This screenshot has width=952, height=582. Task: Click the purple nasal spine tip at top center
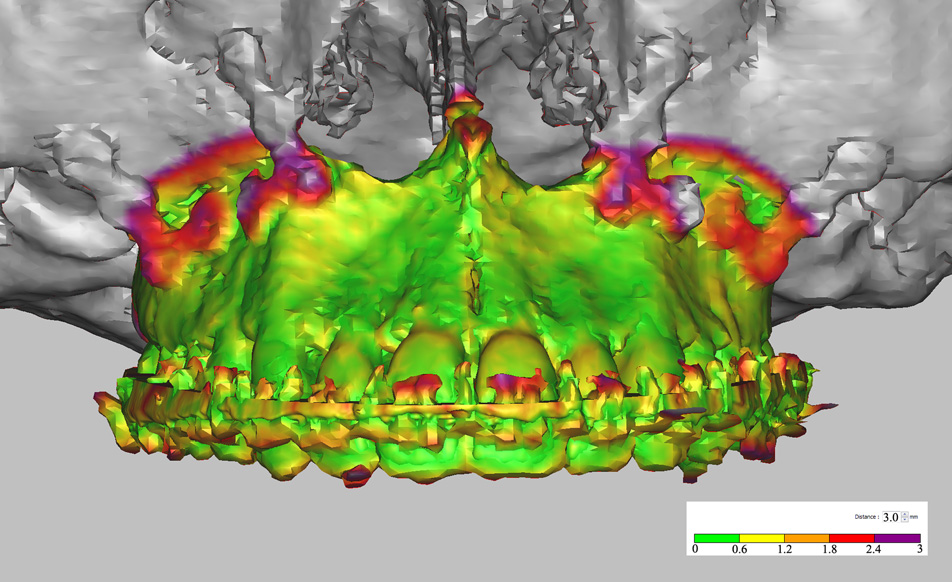[x=461, y=98]
